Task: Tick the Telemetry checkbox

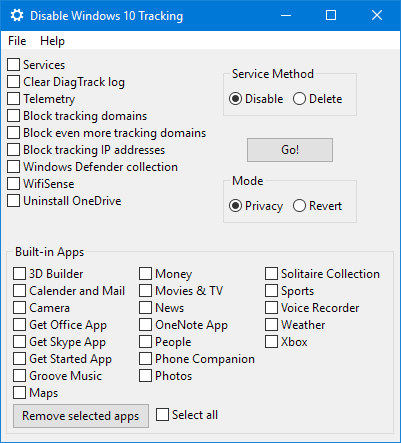Action: pos(13,99)
